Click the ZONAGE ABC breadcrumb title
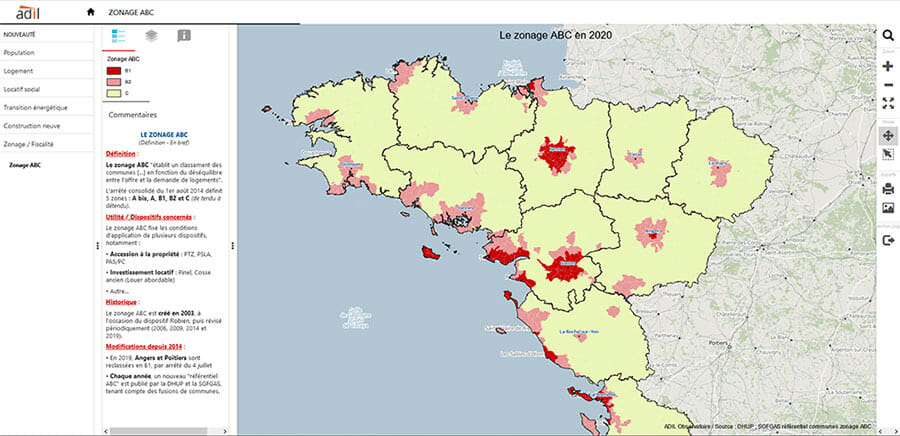 click(131, 12)
